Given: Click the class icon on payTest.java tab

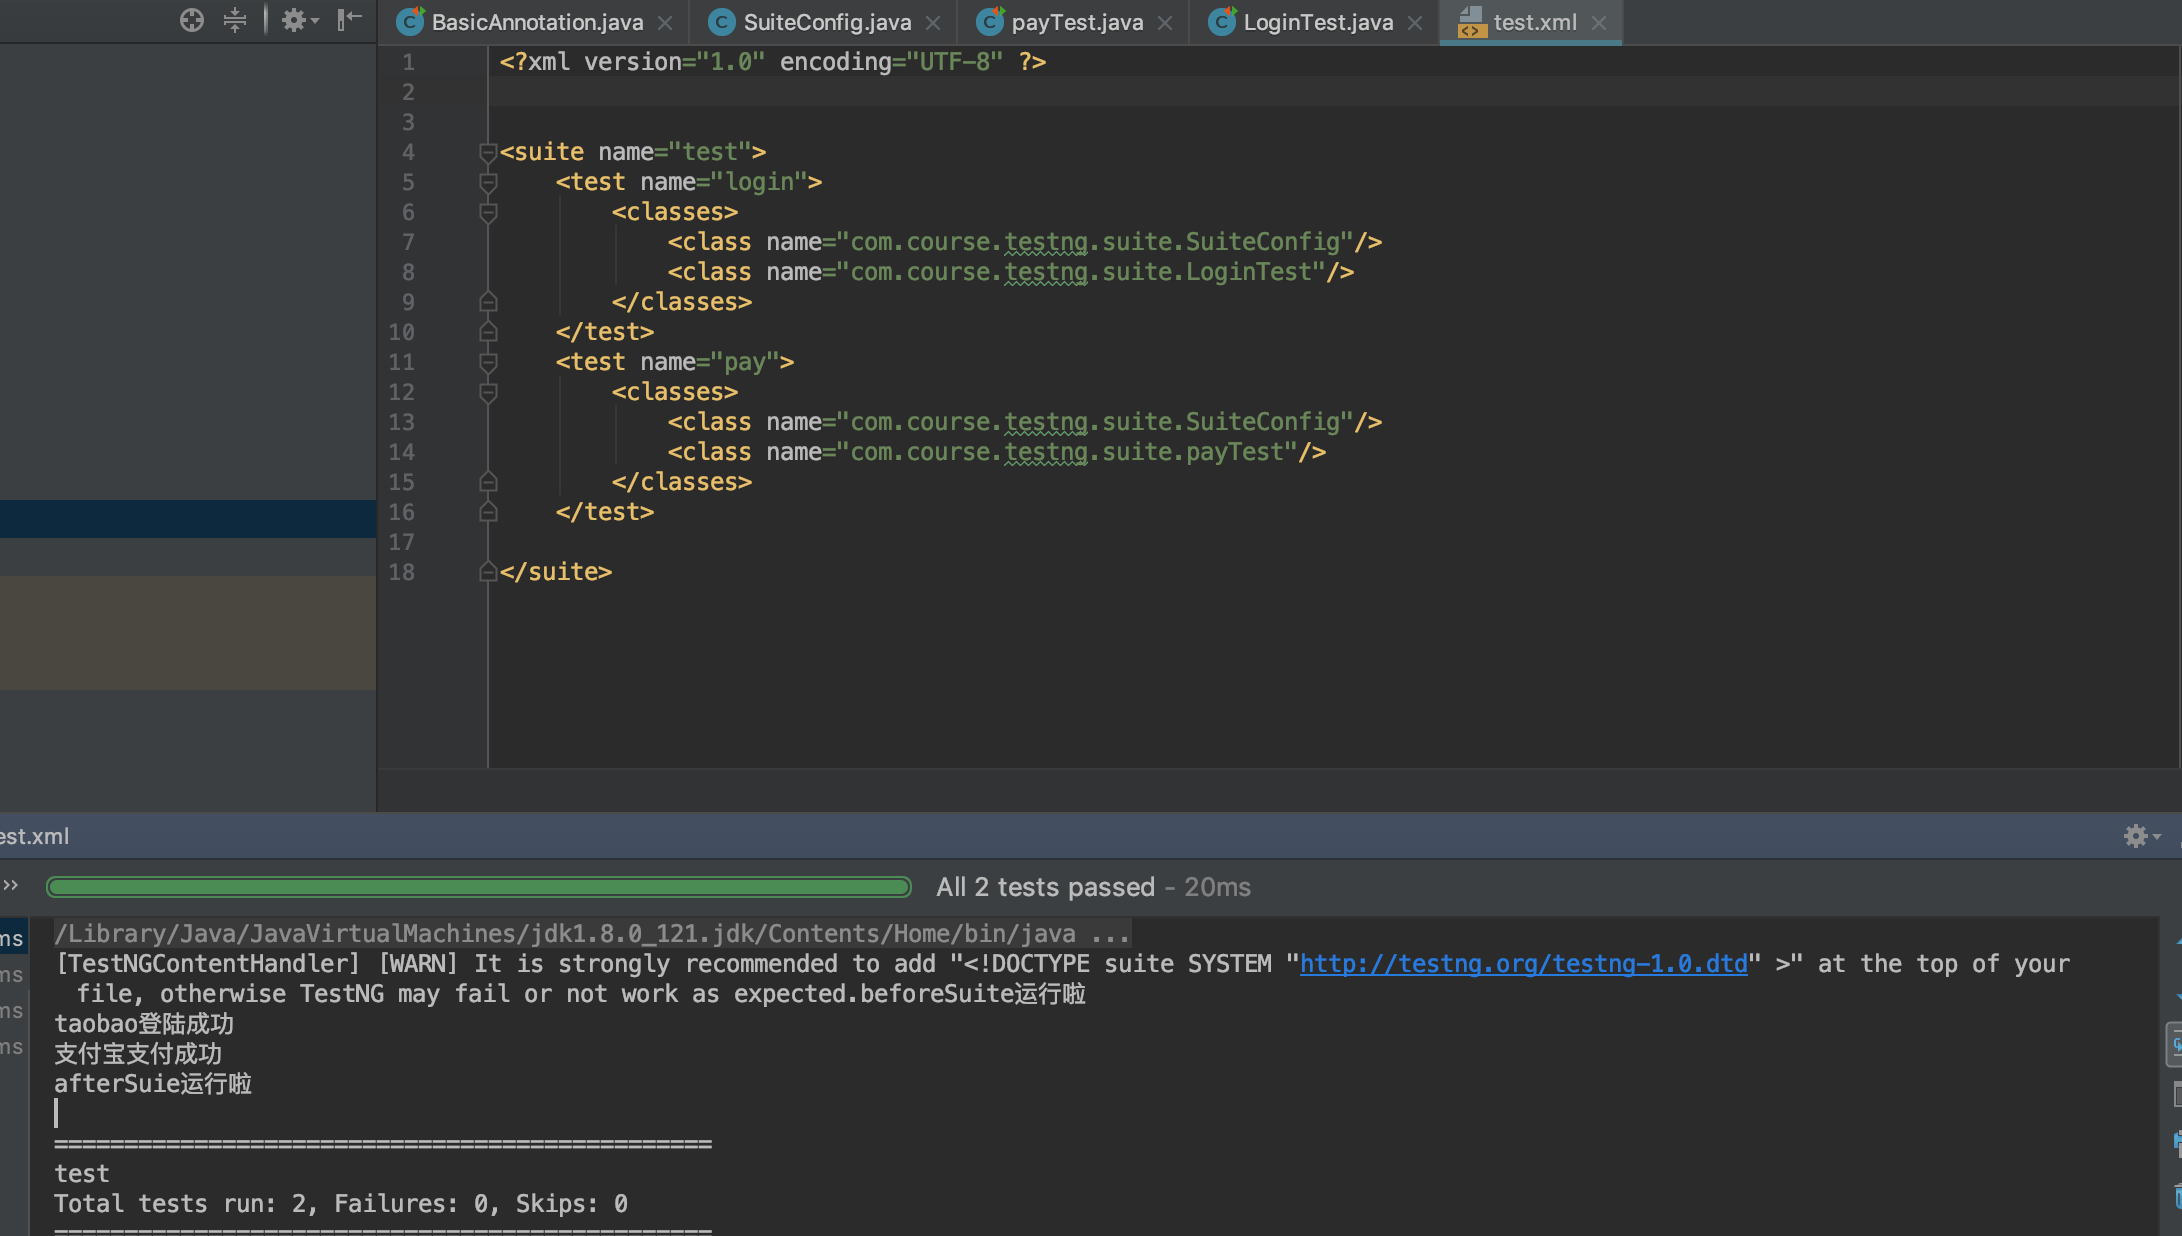Looking at the screenshot, I should click(x=990, y=22).
